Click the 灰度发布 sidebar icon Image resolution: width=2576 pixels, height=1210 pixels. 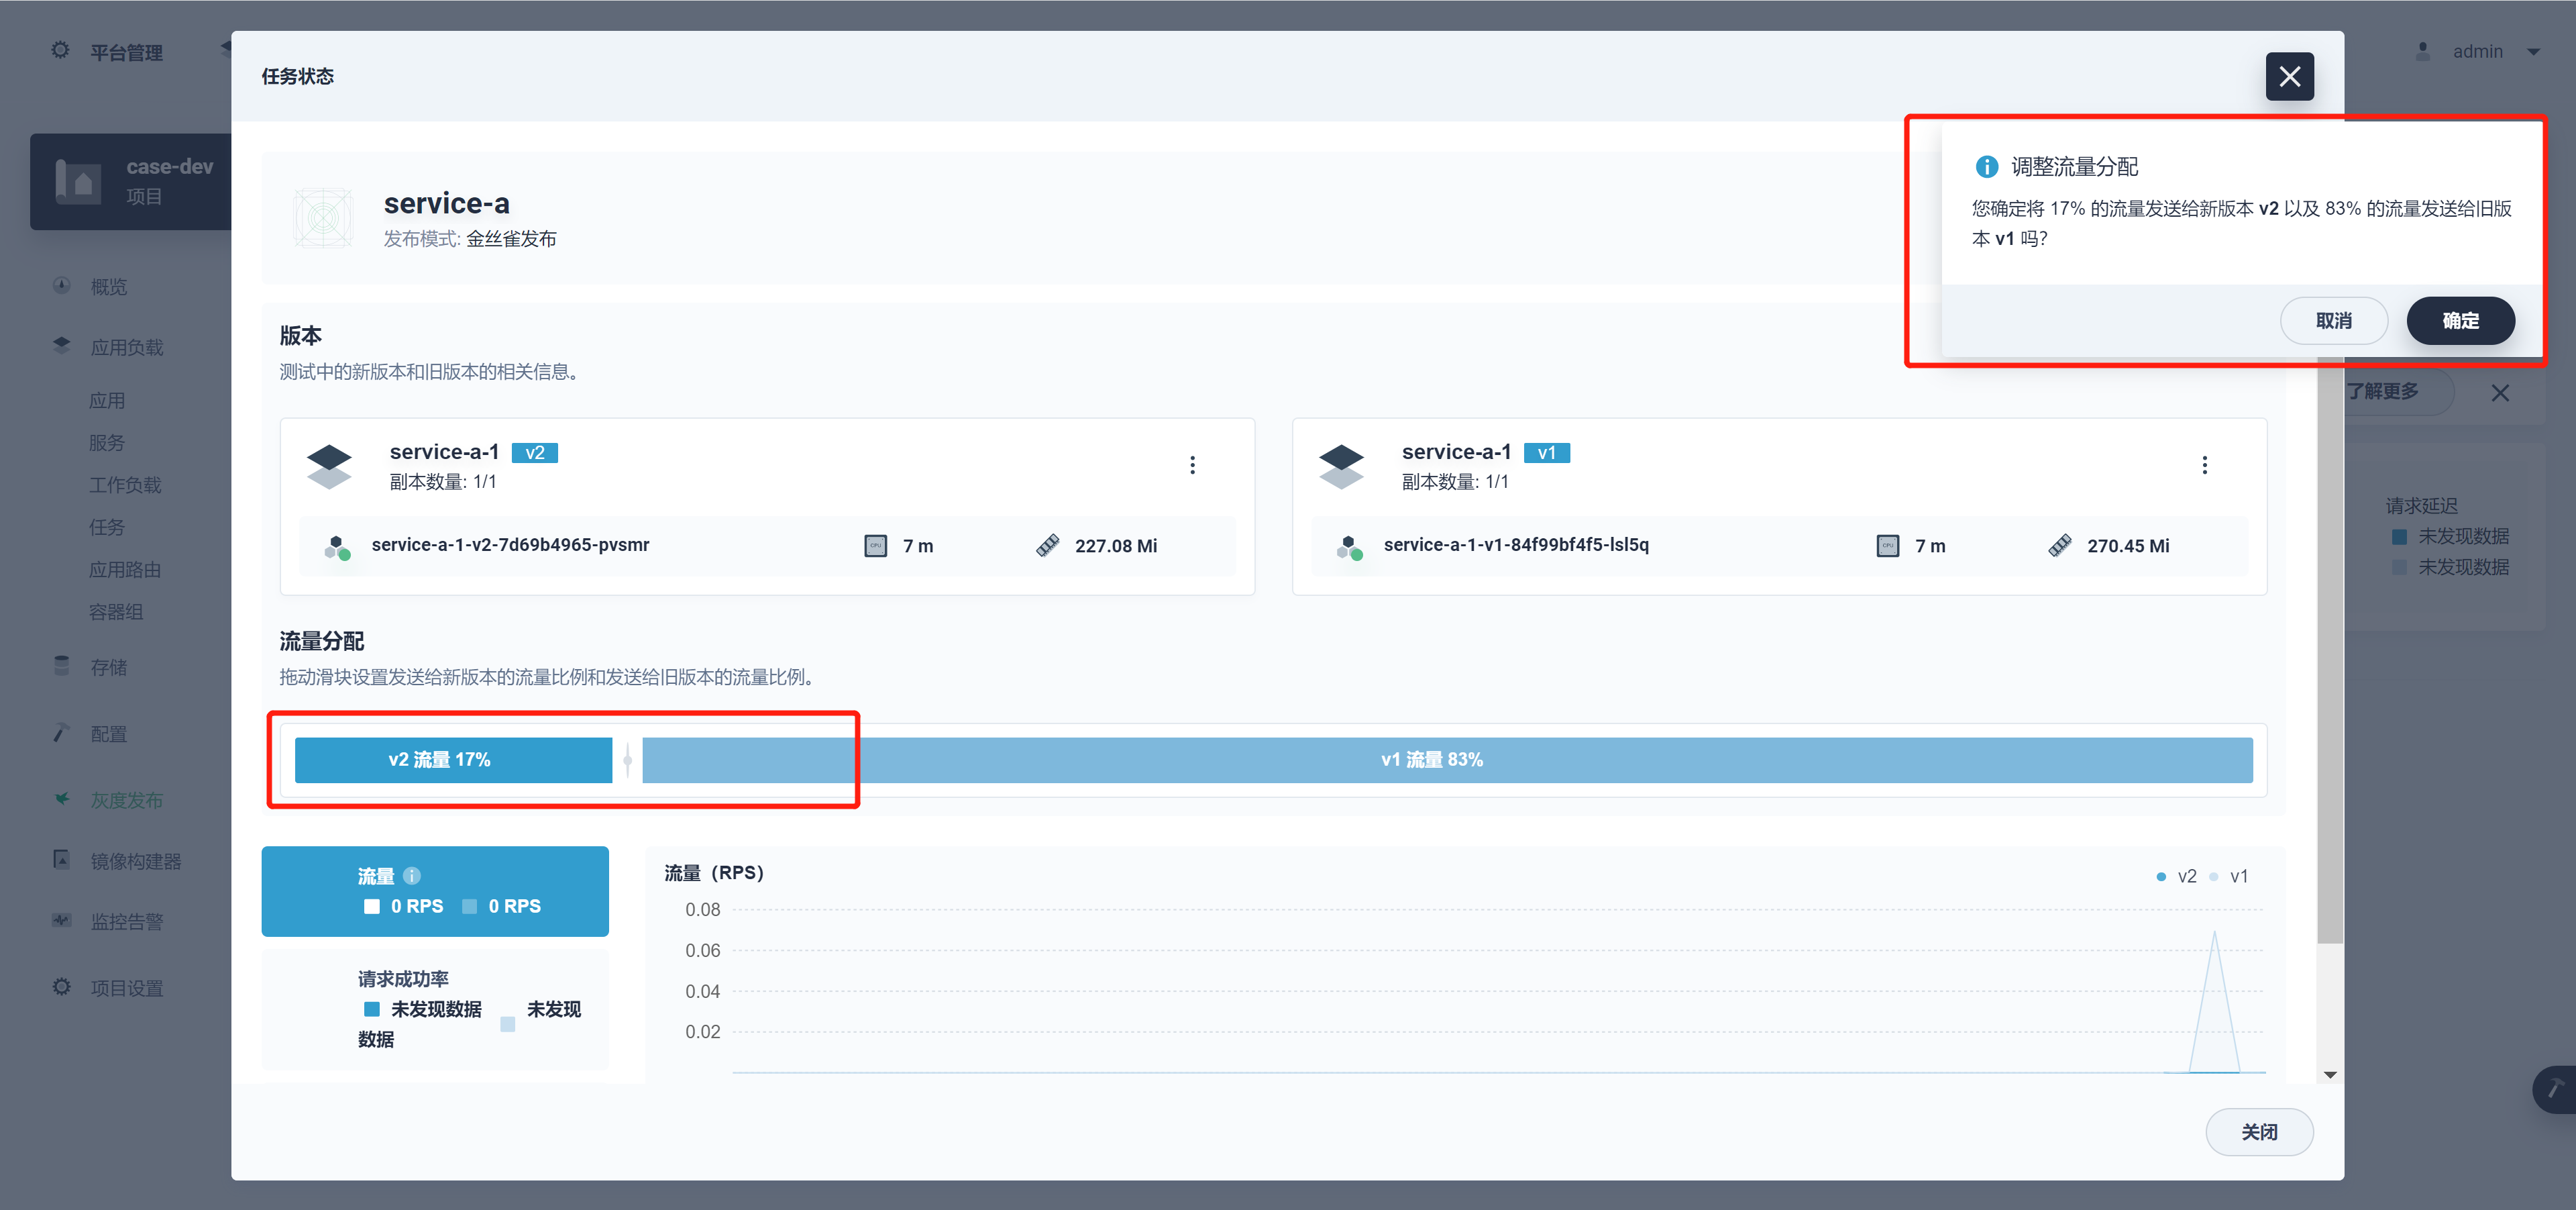[62, 799]
